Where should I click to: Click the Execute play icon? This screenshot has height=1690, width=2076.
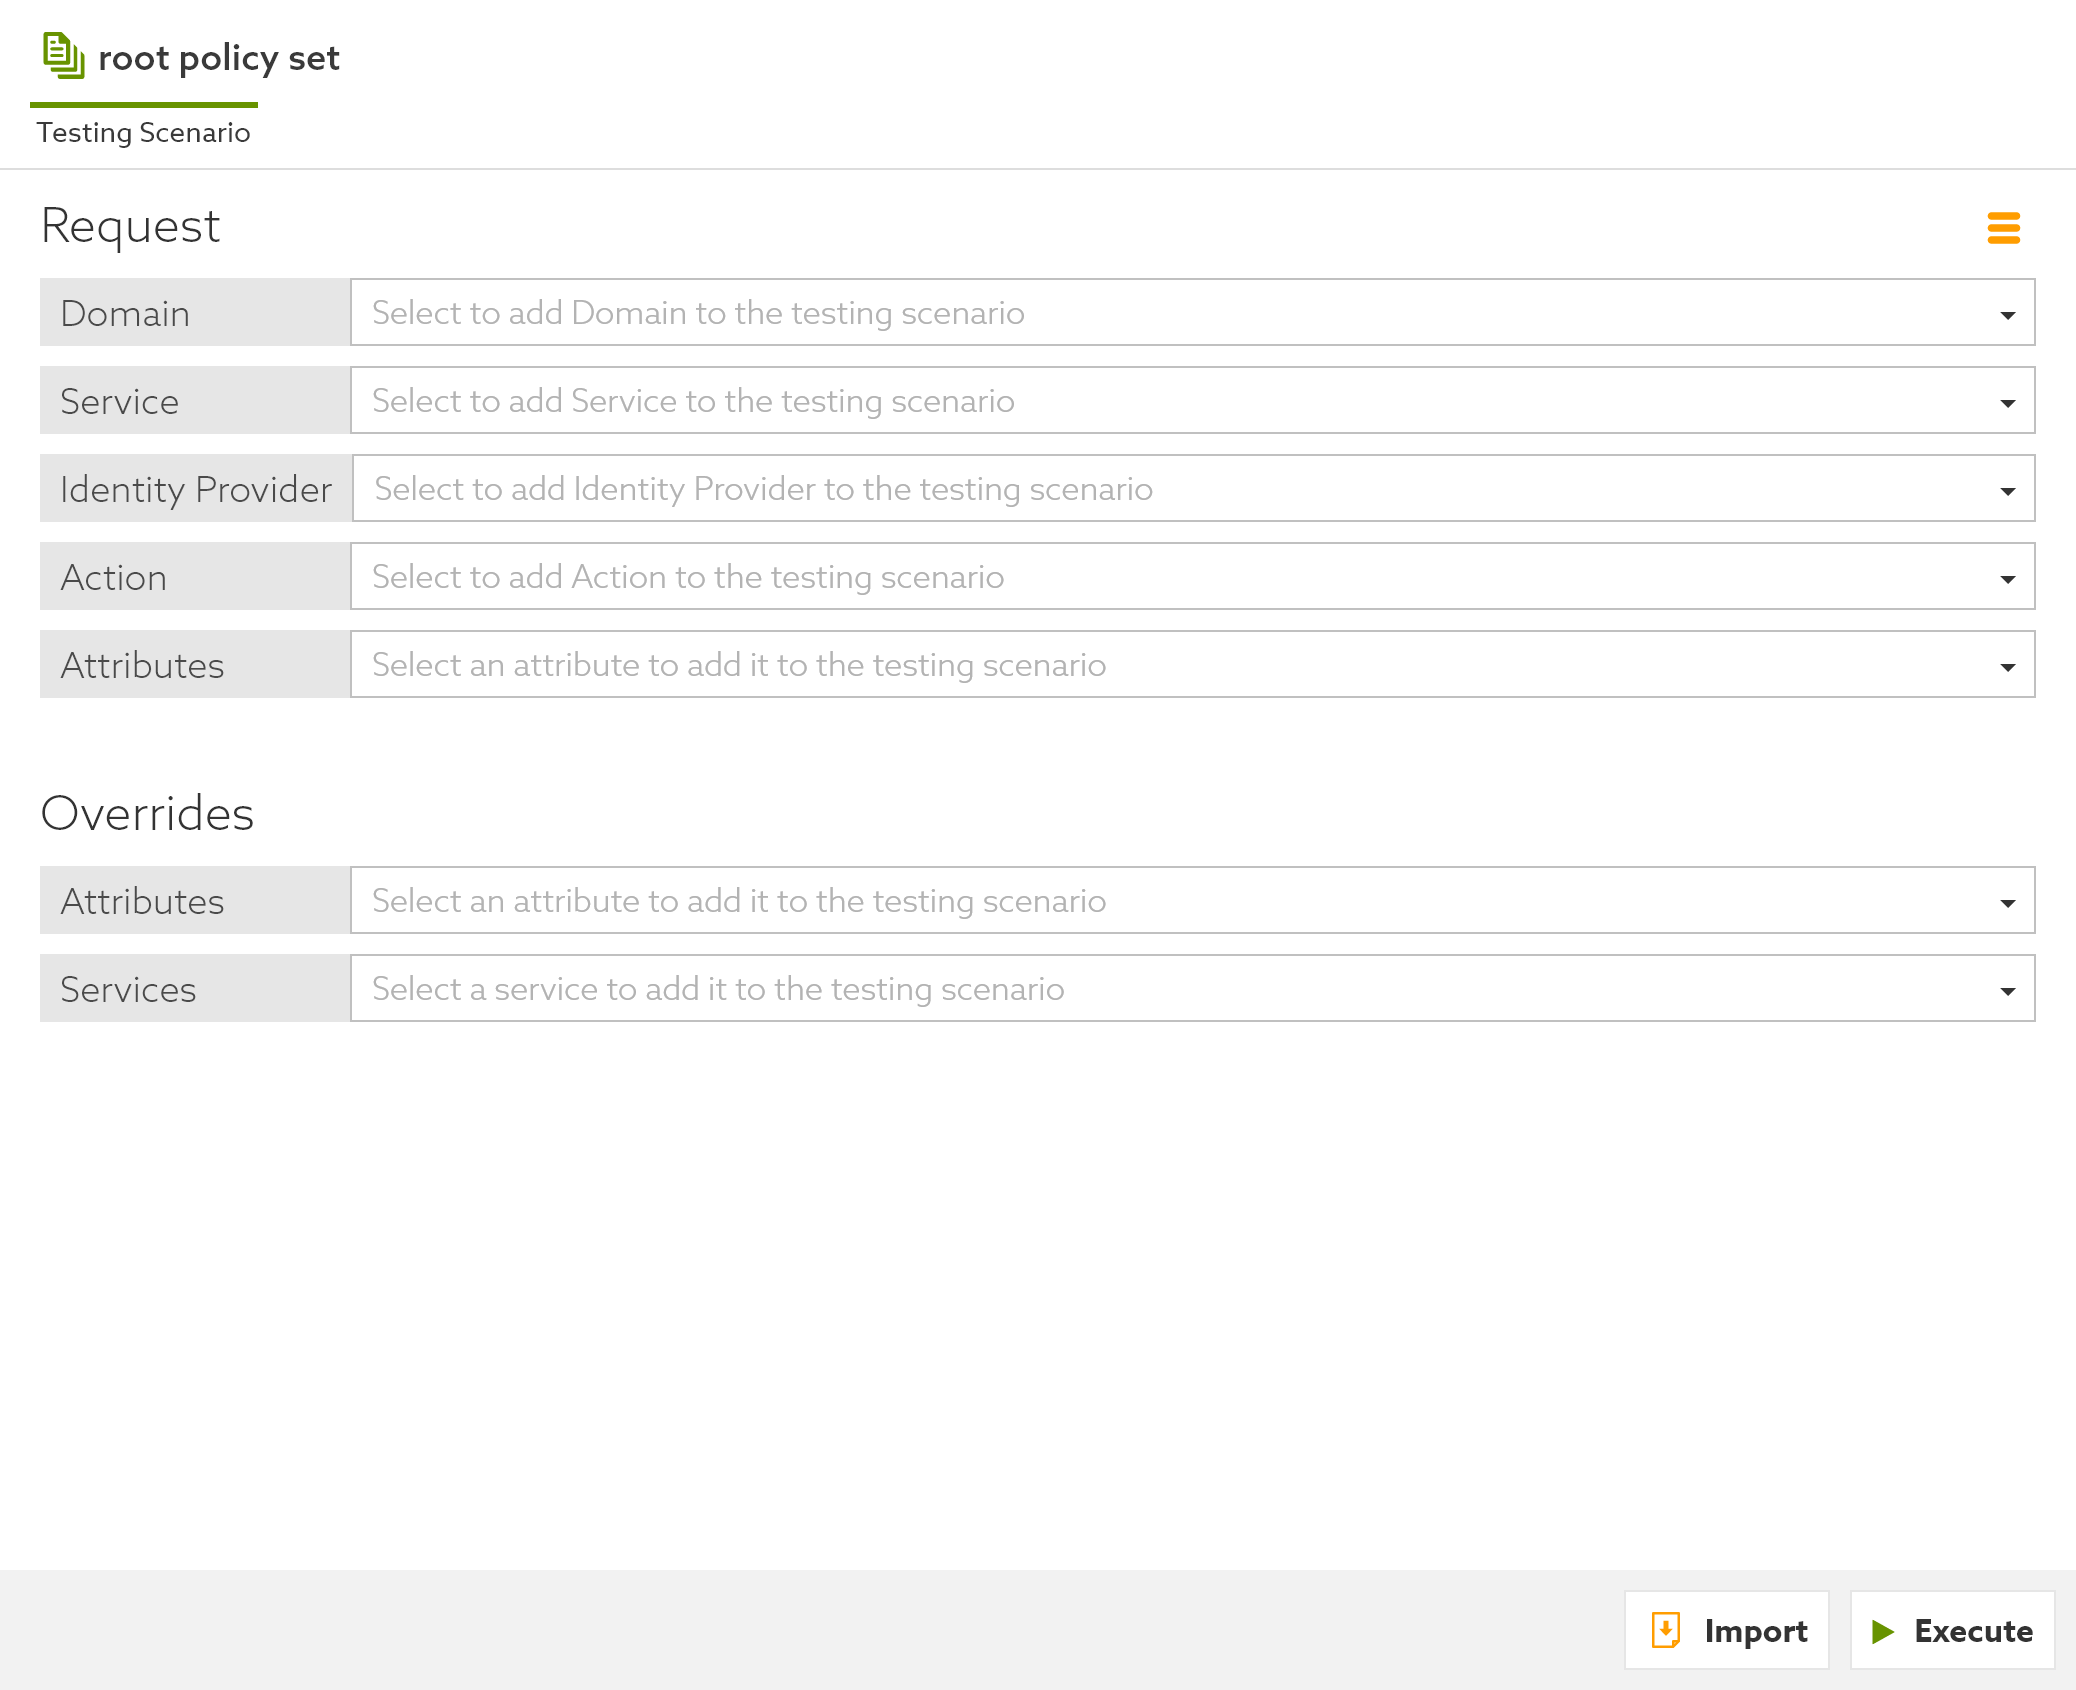[1881, 1630]
